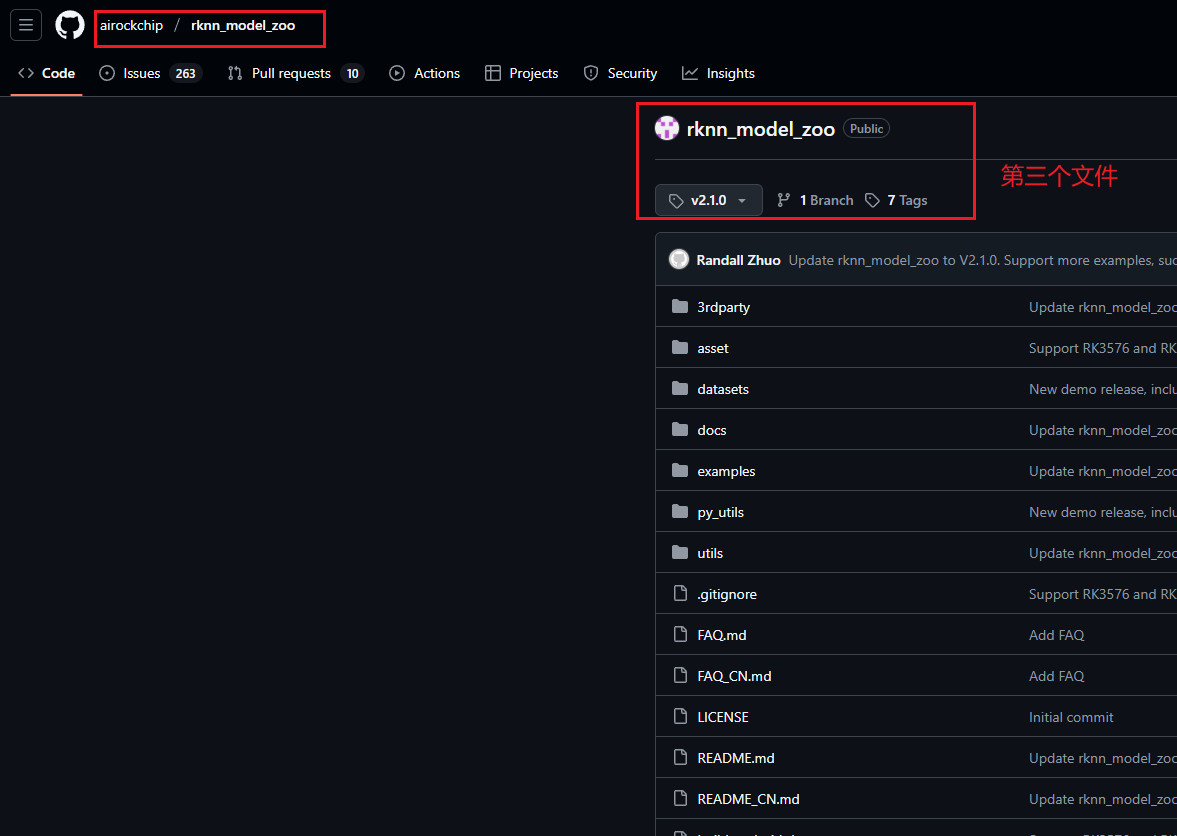Viewport: 1177px width, 836px height.
Task: Click the Issues count badge 263
Action: pyautogui.click(x=185, y=74)
